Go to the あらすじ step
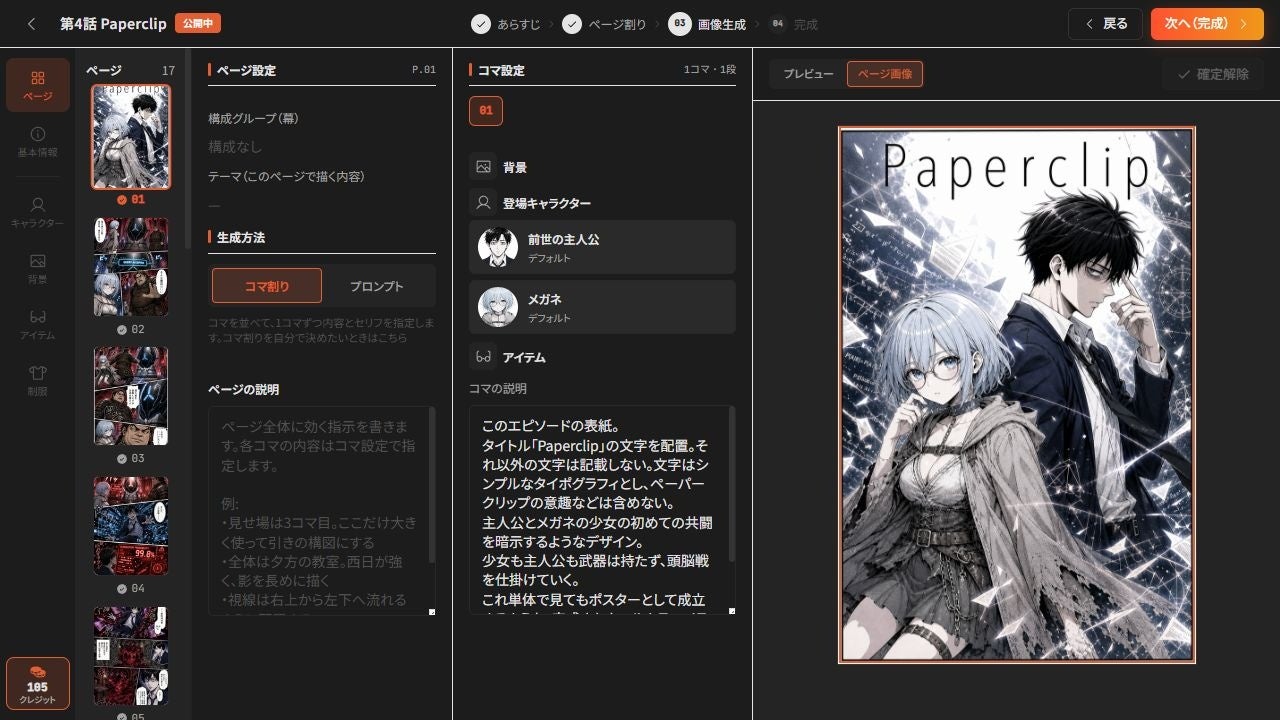 (506, 24)
